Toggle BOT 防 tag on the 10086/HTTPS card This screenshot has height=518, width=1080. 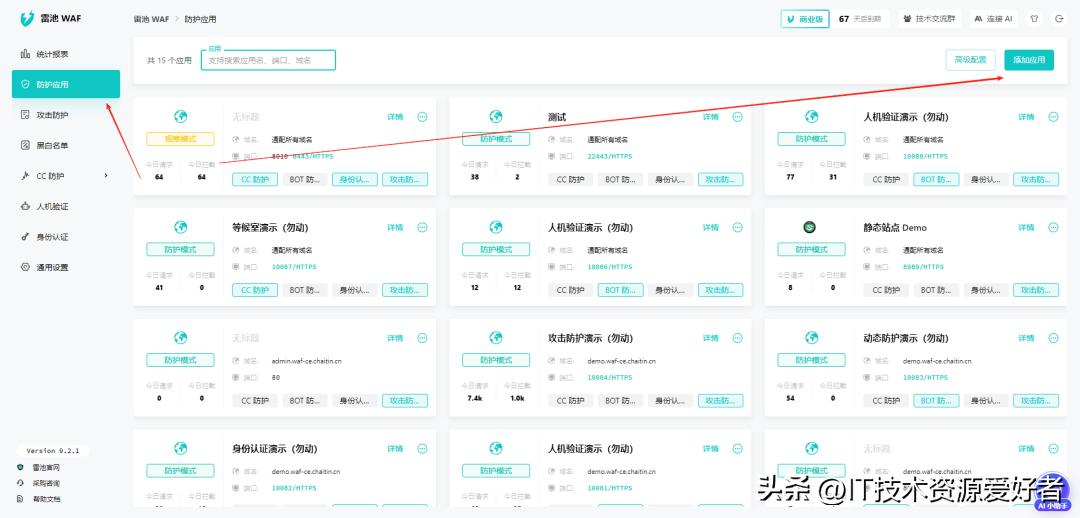[621, 290]
